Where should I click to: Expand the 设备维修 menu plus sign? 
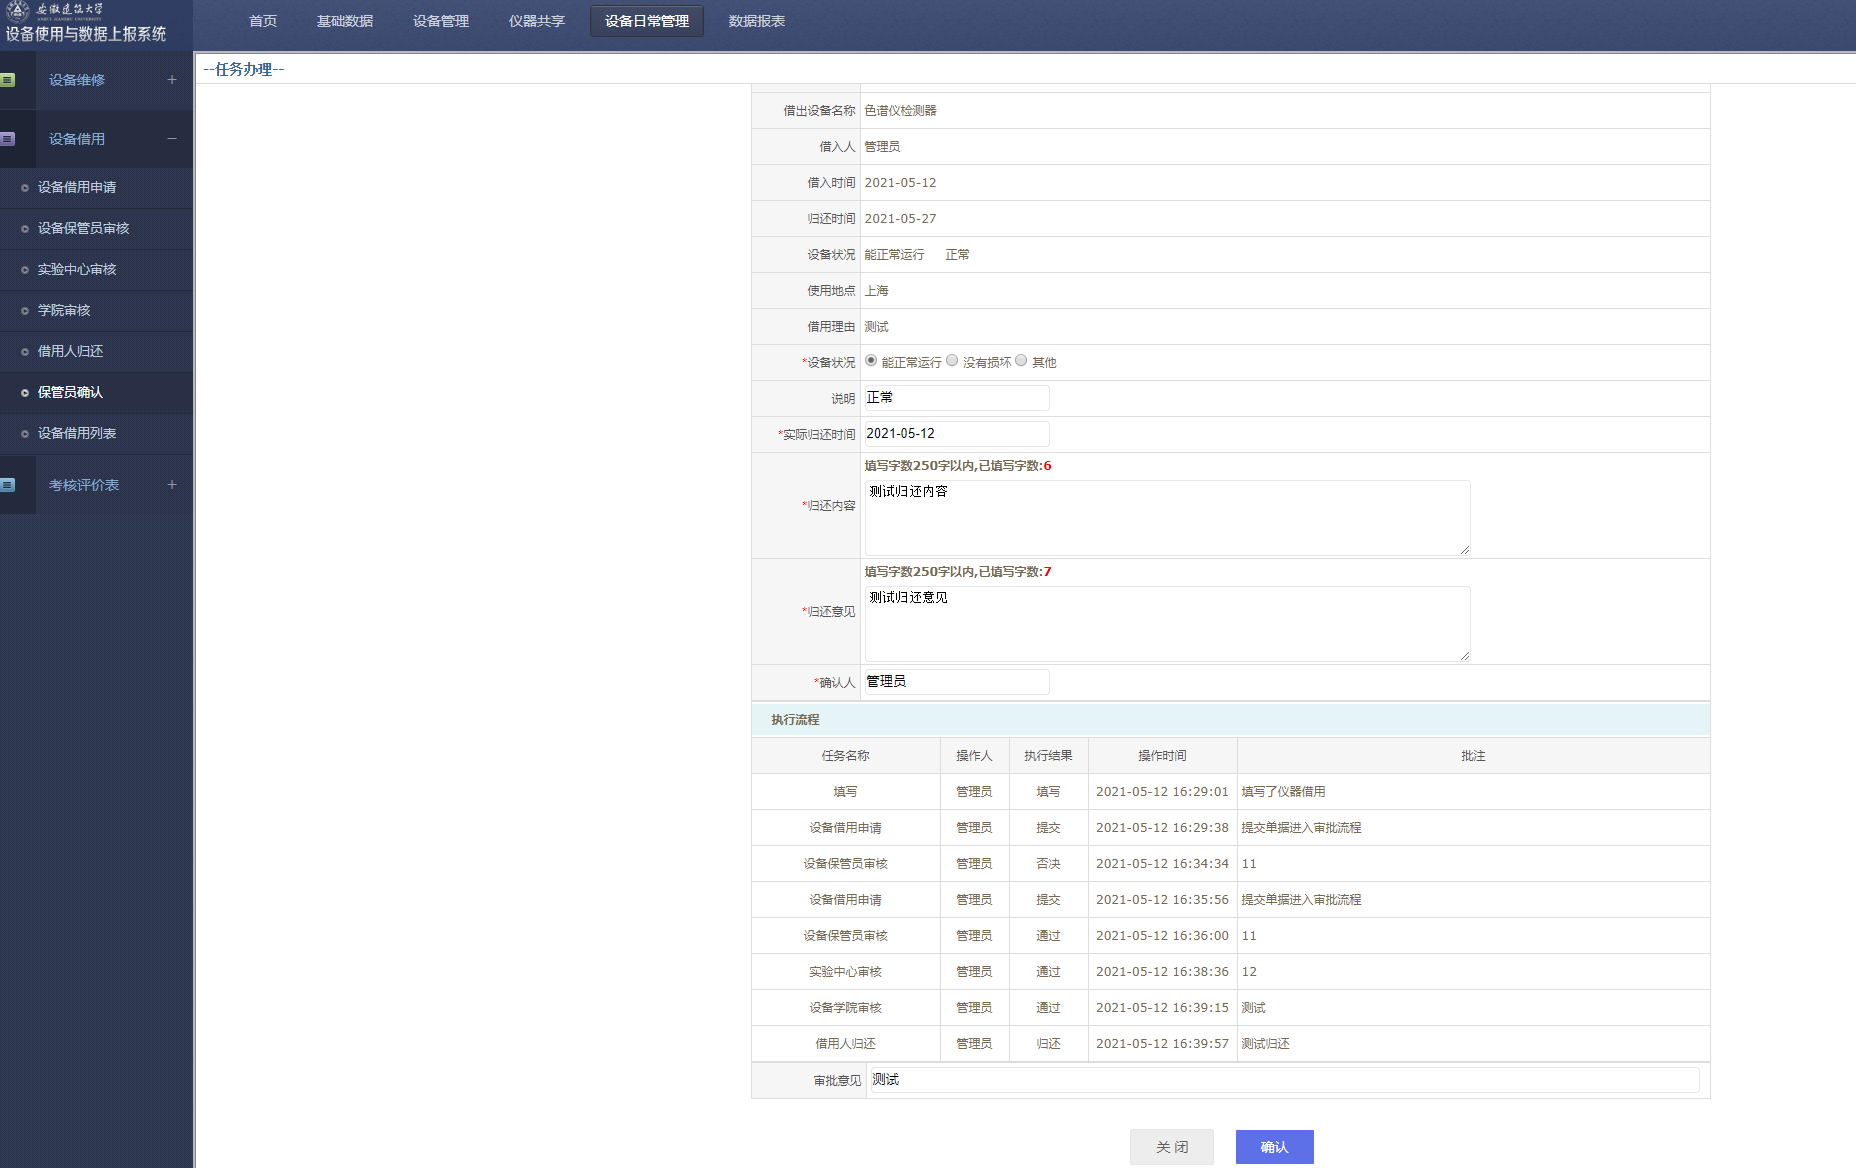click(x=172, y=80)
